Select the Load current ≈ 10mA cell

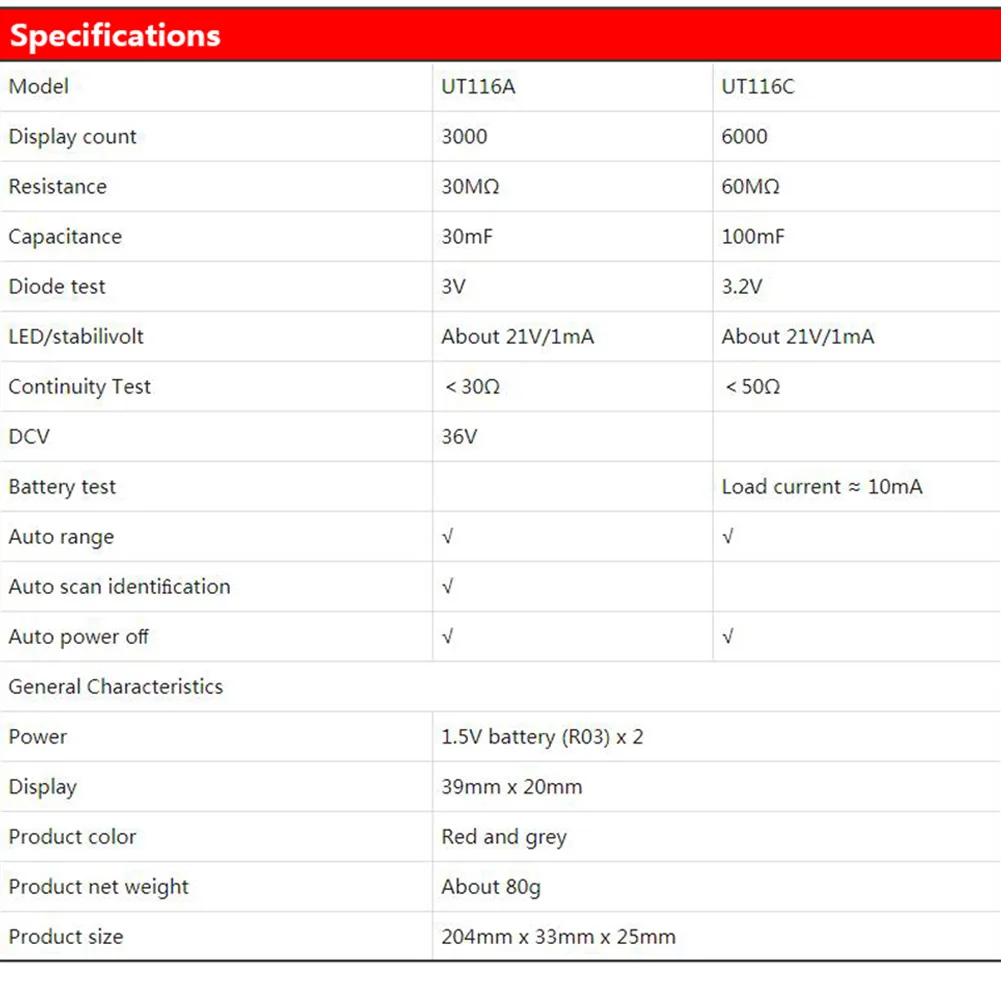point(822,487)
